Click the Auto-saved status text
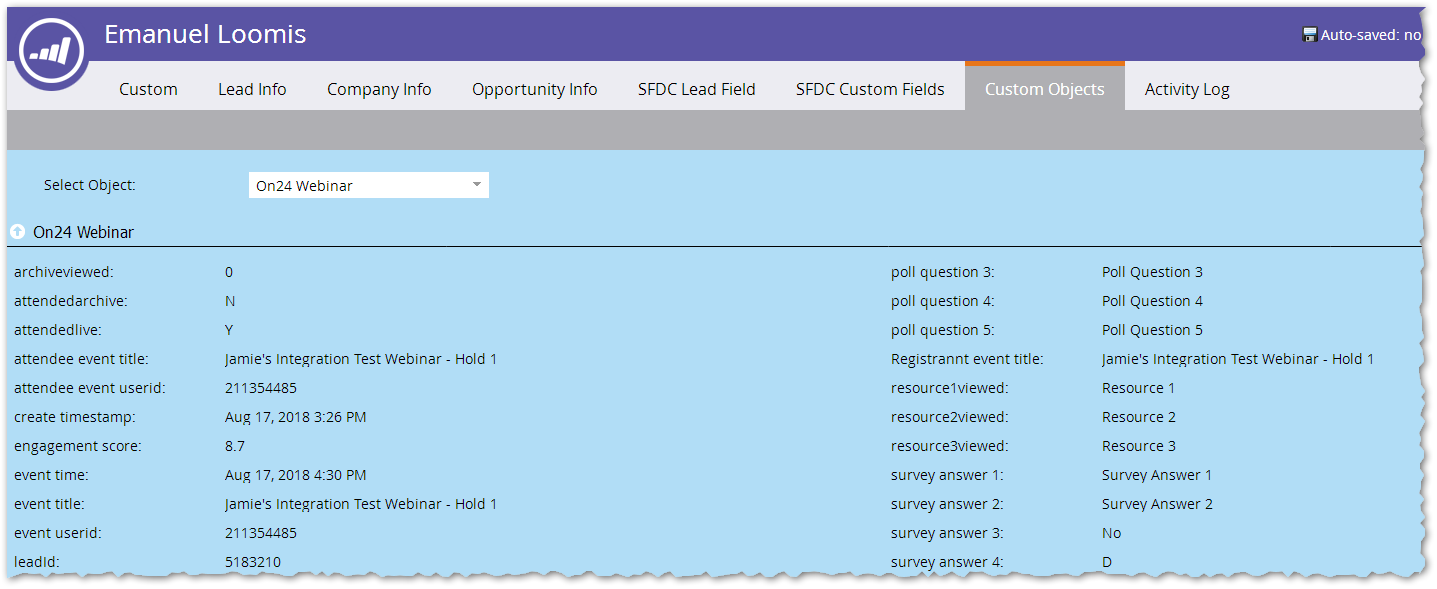This screenshot has width=1437, height=589. click(x=1371, y=35)
